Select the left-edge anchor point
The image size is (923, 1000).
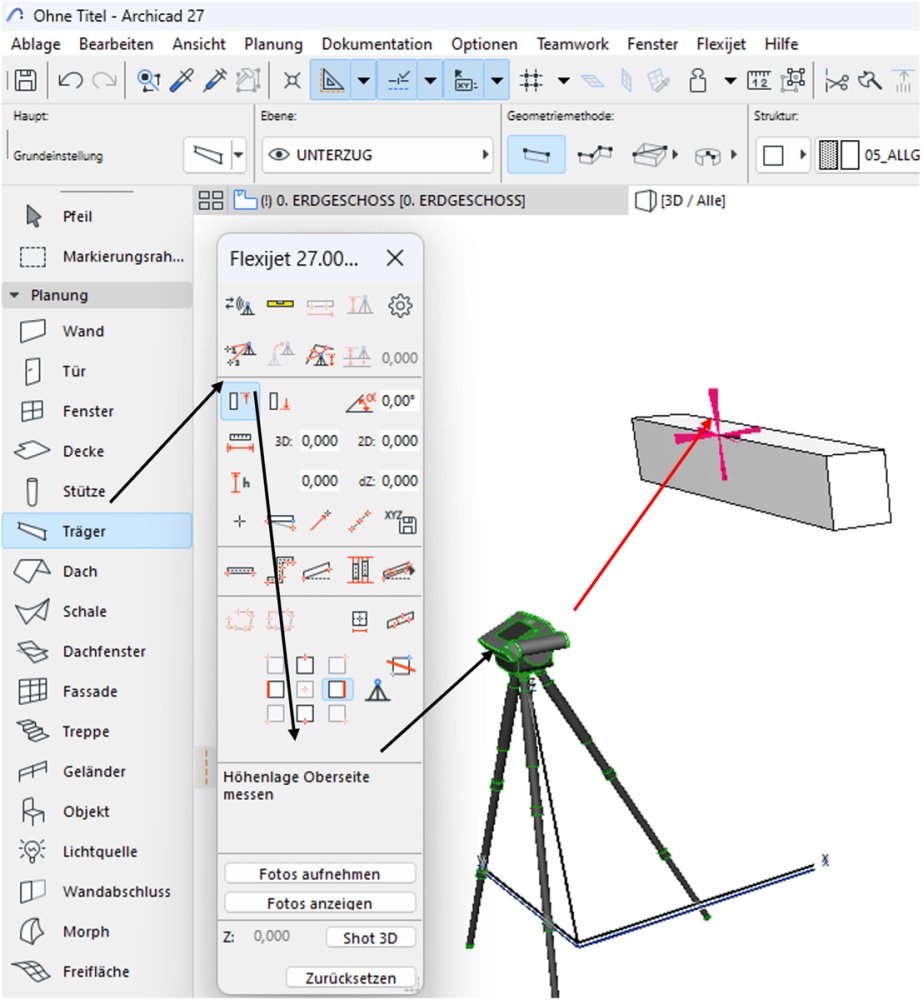pos(276,689)
